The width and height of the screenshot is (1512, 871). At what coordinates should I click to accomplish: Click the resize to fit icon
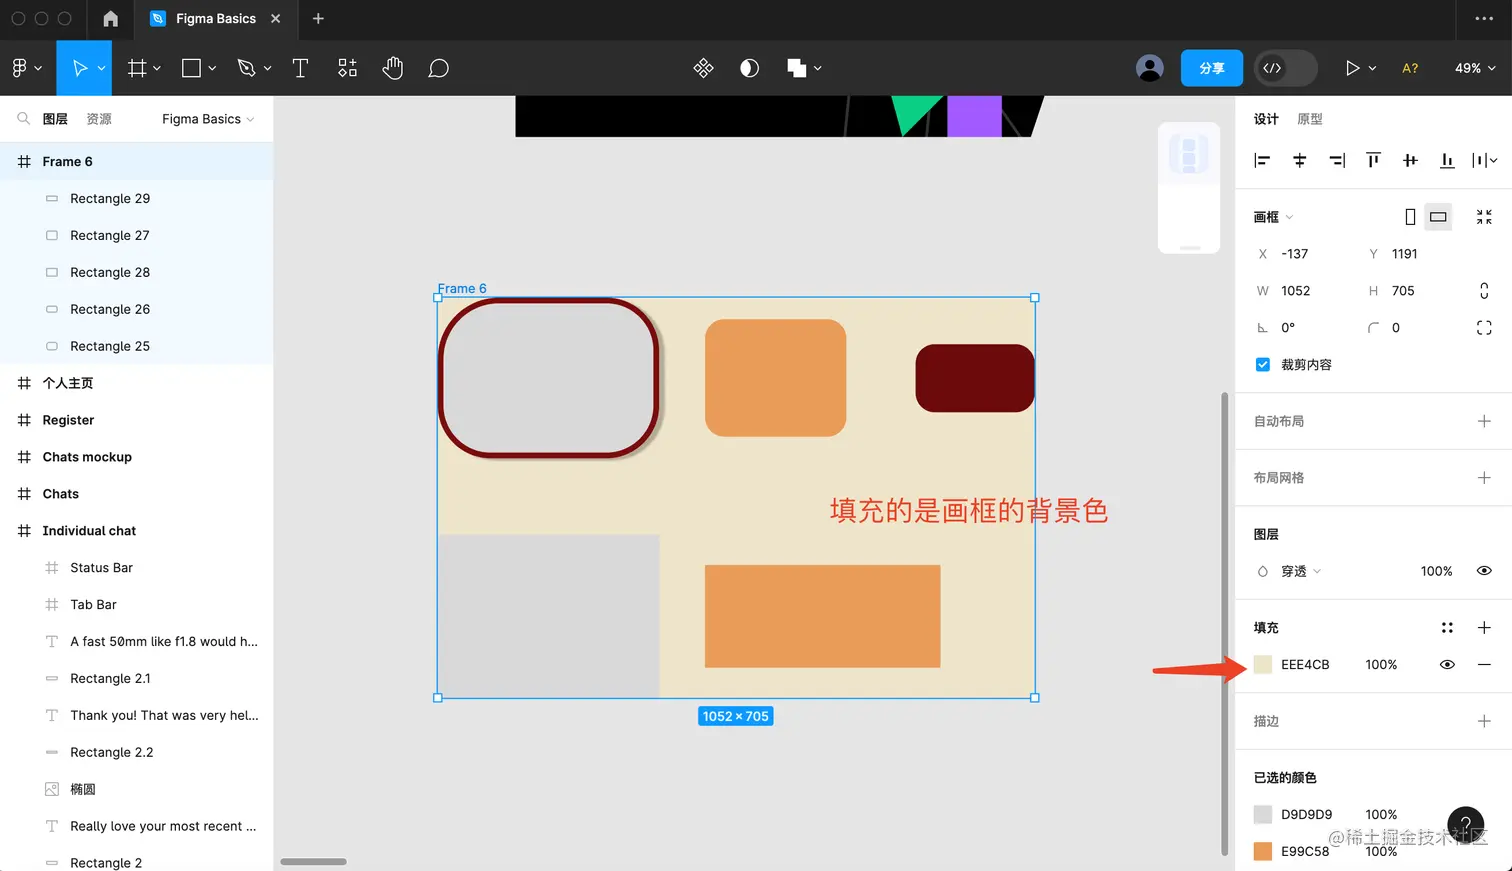click(1484, 217)
